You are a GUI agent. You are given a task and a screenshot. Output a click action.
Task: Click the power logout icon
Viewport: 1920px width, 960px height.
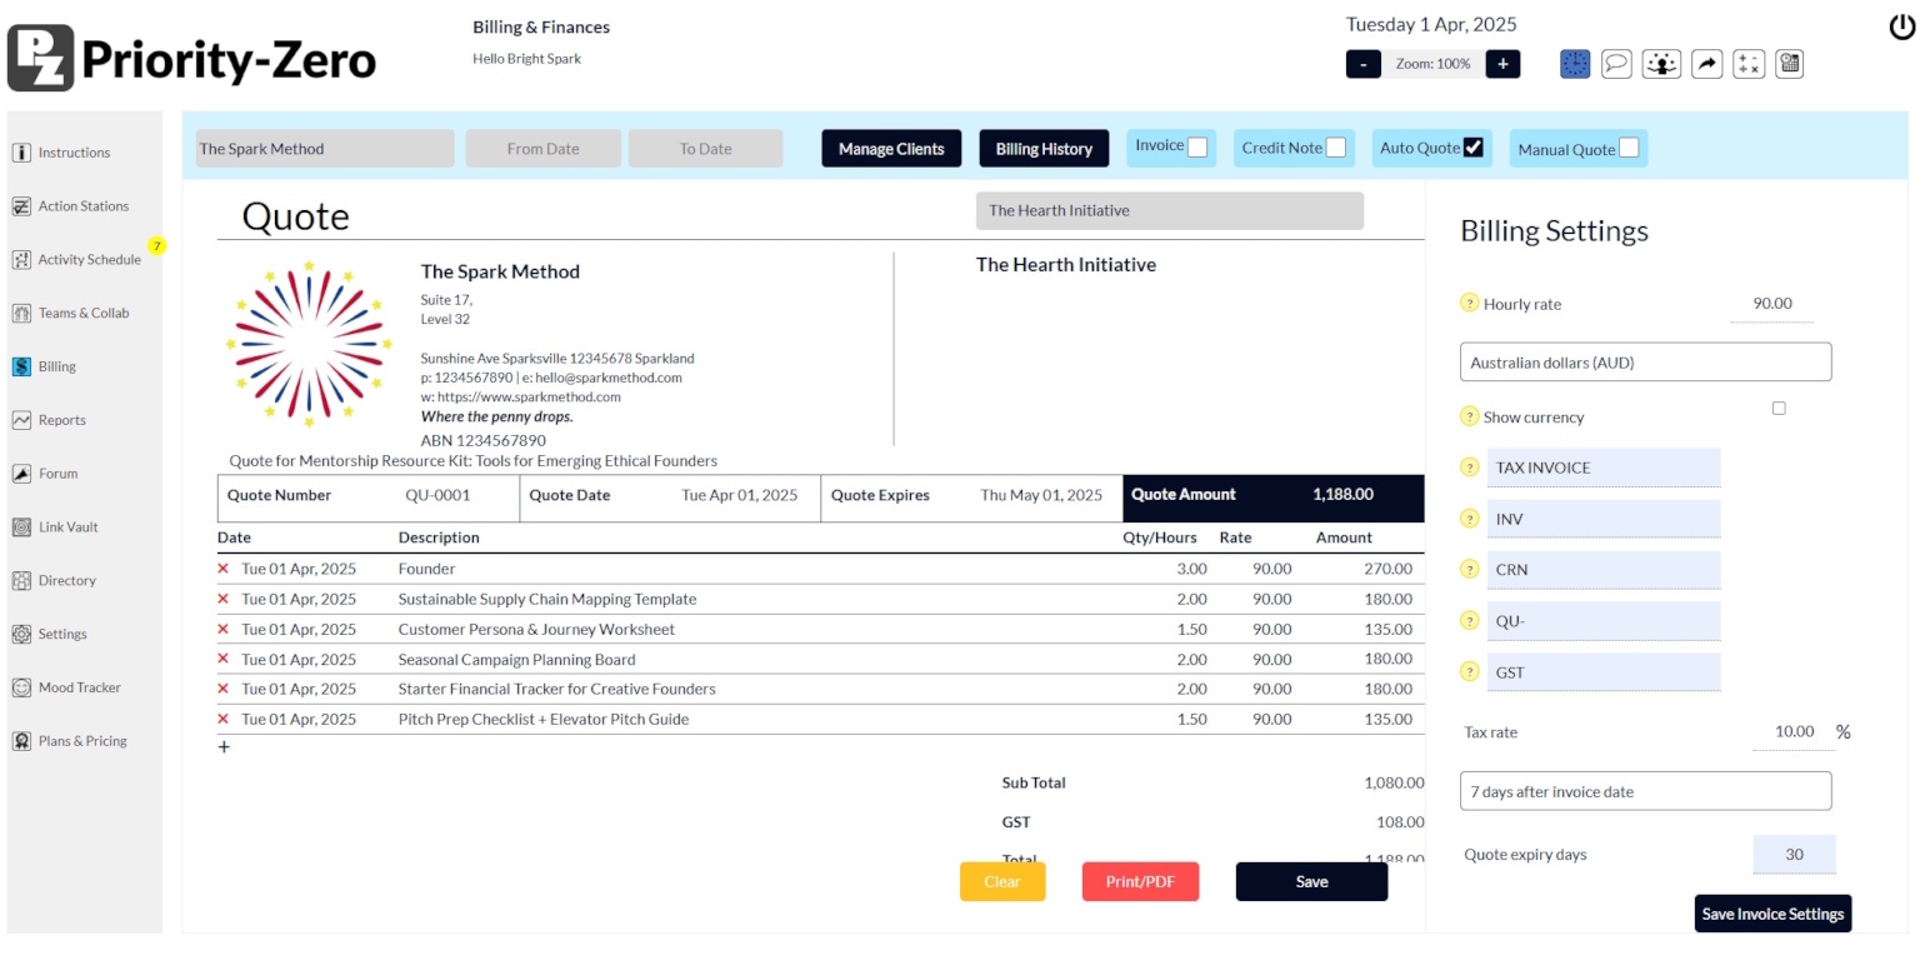point(1901,27)
